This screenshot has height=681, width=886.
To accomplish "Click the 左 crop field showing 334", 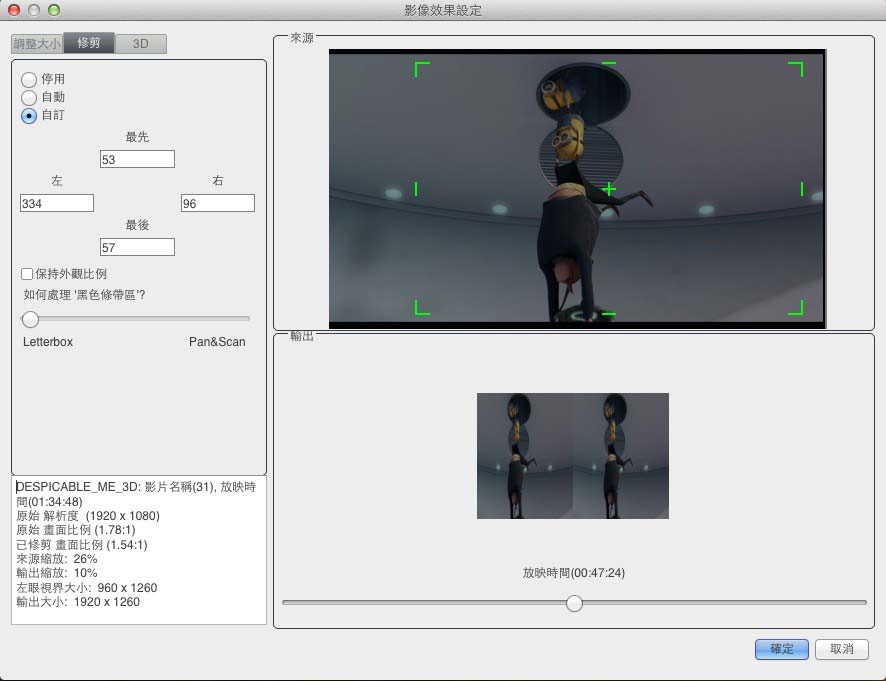I will tap(57, 203).
